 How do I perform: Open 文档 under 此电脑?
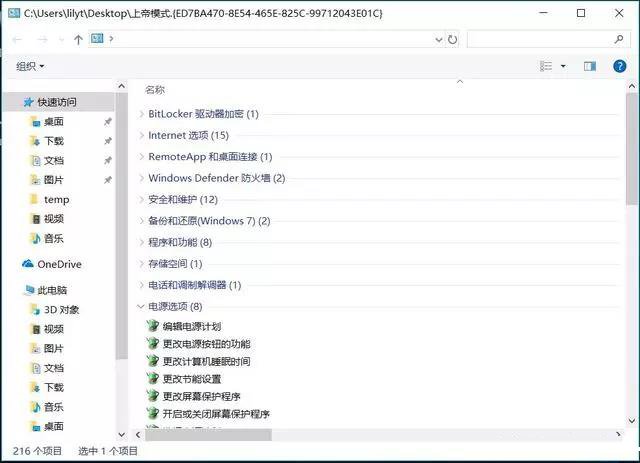[53, 368]
